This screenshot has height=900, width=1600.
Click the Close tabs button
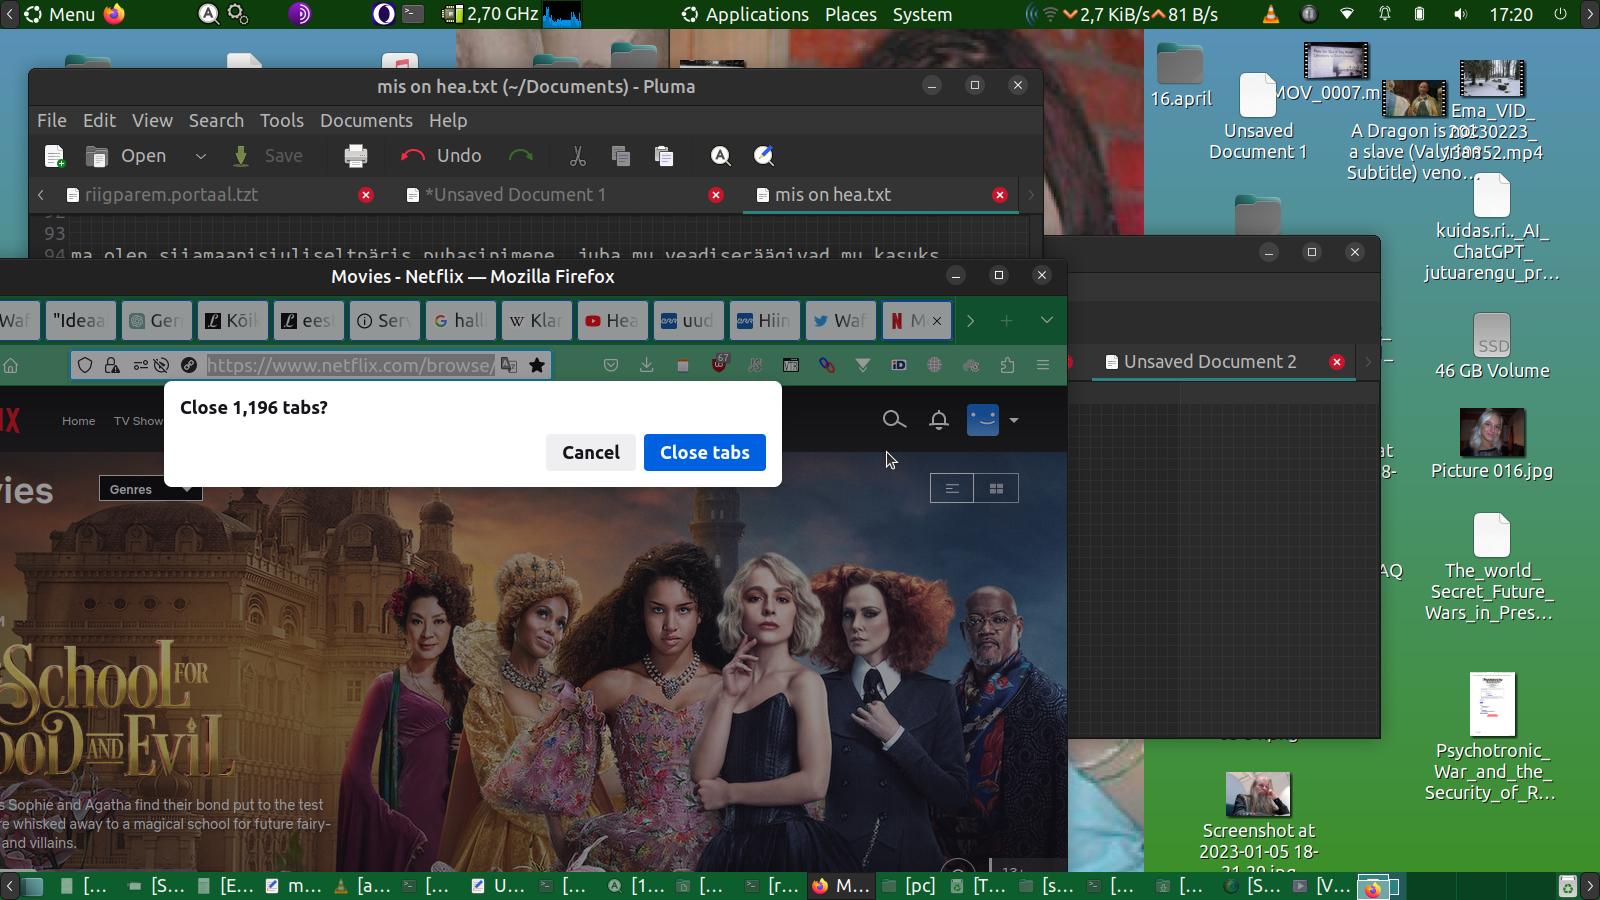tap(704, 452)
